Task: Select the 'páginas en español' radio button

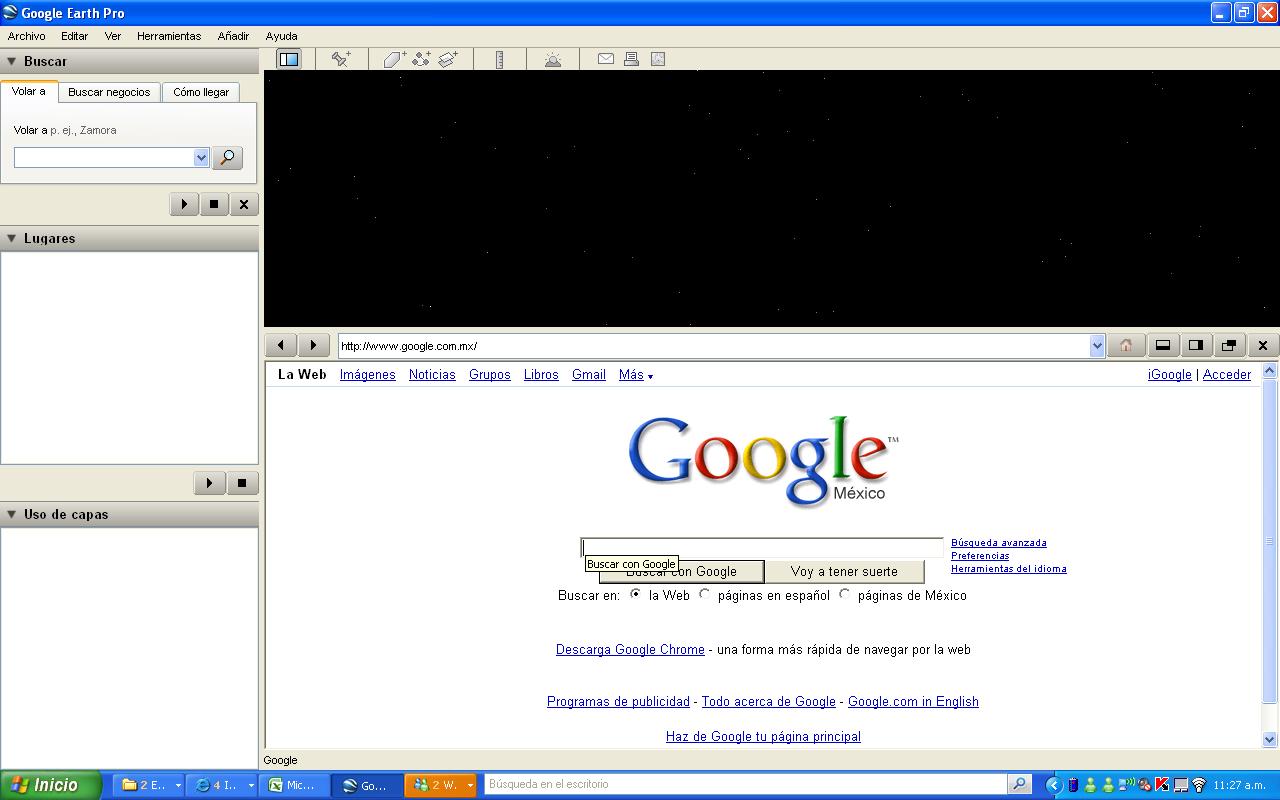Action: (705, 594)
